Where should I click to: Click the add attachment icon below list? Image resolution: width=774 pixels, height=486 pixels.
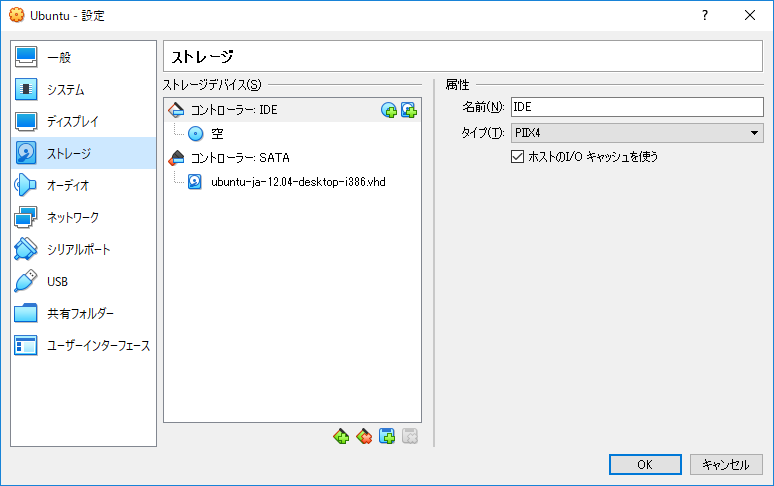coord(387,436)
